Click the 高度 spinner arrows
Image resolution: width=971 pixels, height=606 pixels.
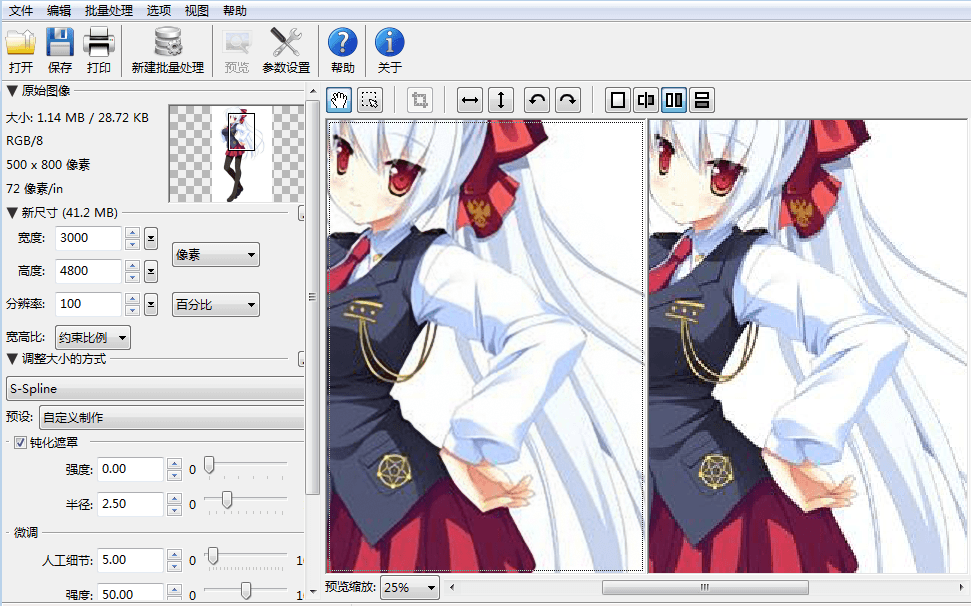(x=132, y=271)
